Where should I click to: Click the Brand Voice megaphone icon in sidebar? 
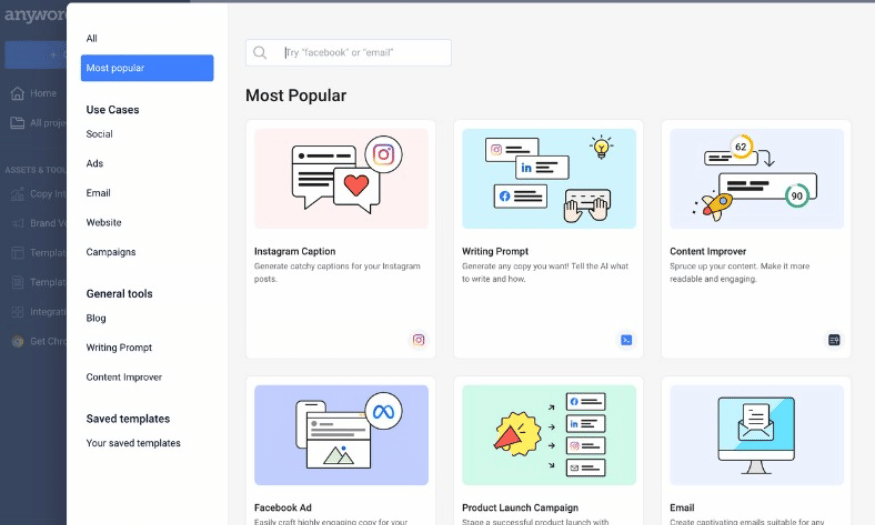18,223
